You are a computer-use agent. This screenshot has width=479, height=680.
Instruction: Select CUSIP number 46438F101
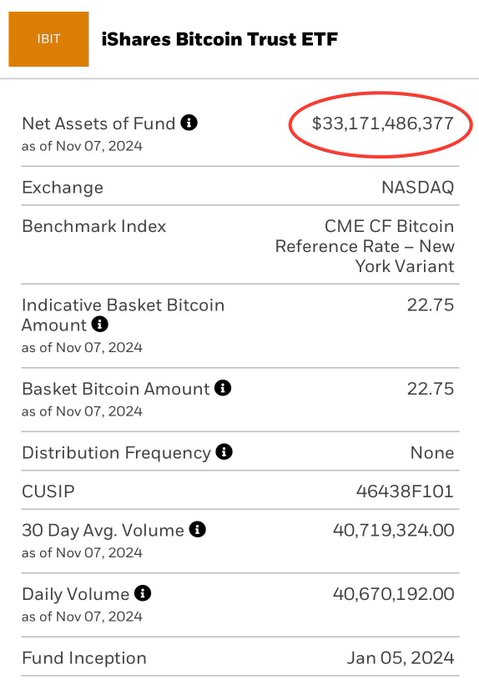[405, 491]
